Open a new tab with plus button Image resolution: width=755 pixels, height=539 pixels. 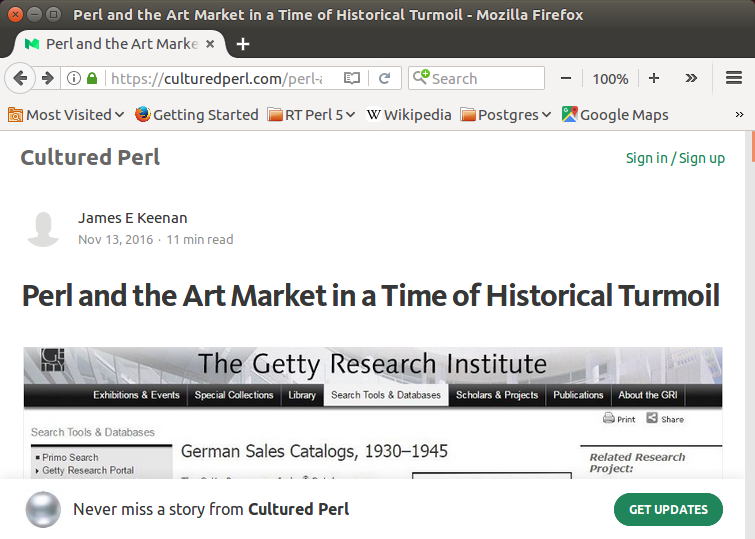(243, 44)
